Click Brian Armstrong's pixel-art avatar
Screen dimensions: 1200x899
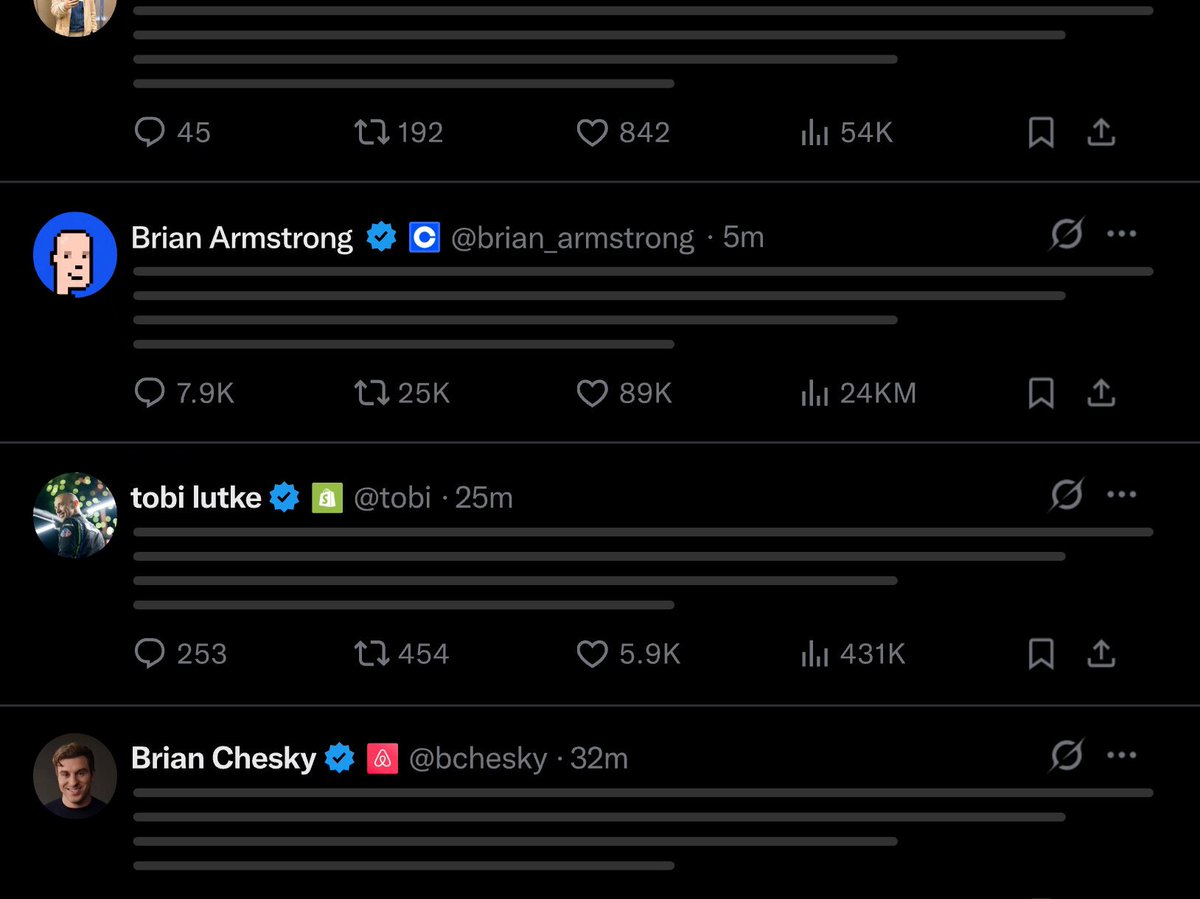pyautogui.click(x=75, y=254)
